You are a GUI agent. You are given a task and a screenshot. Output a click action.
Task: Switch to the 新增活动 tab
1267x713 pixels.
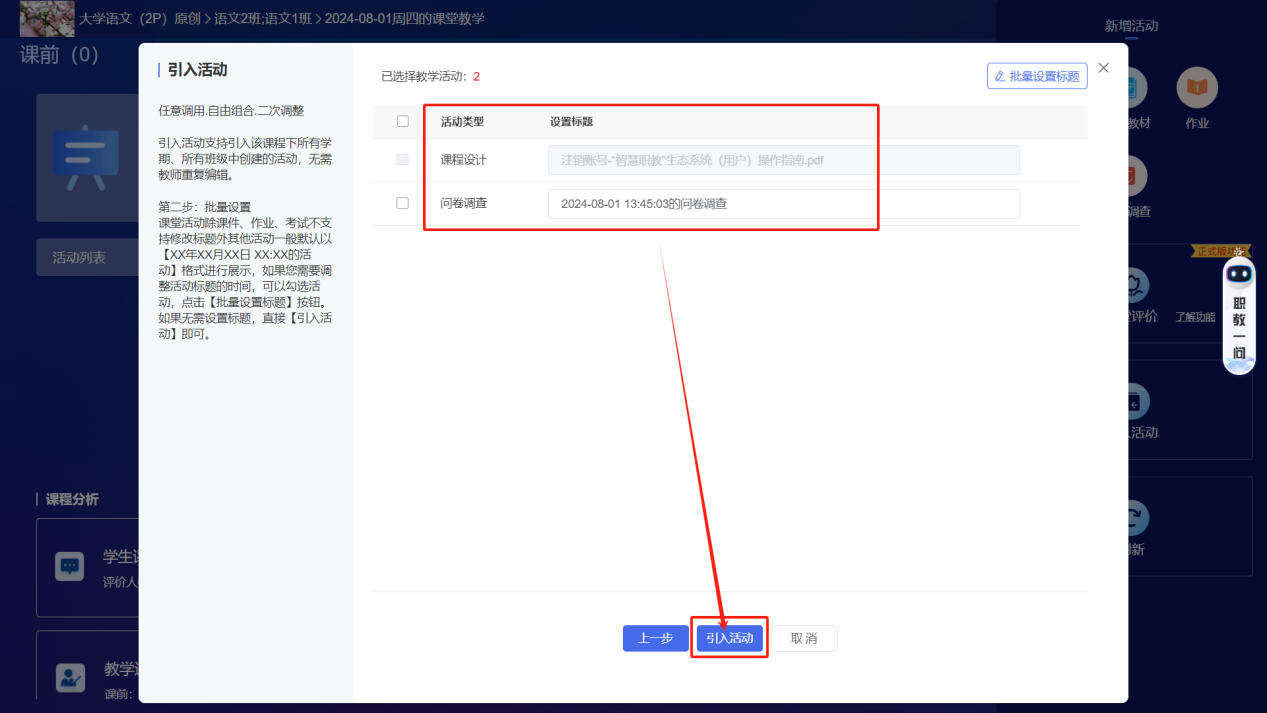(x=1131, y=26)
